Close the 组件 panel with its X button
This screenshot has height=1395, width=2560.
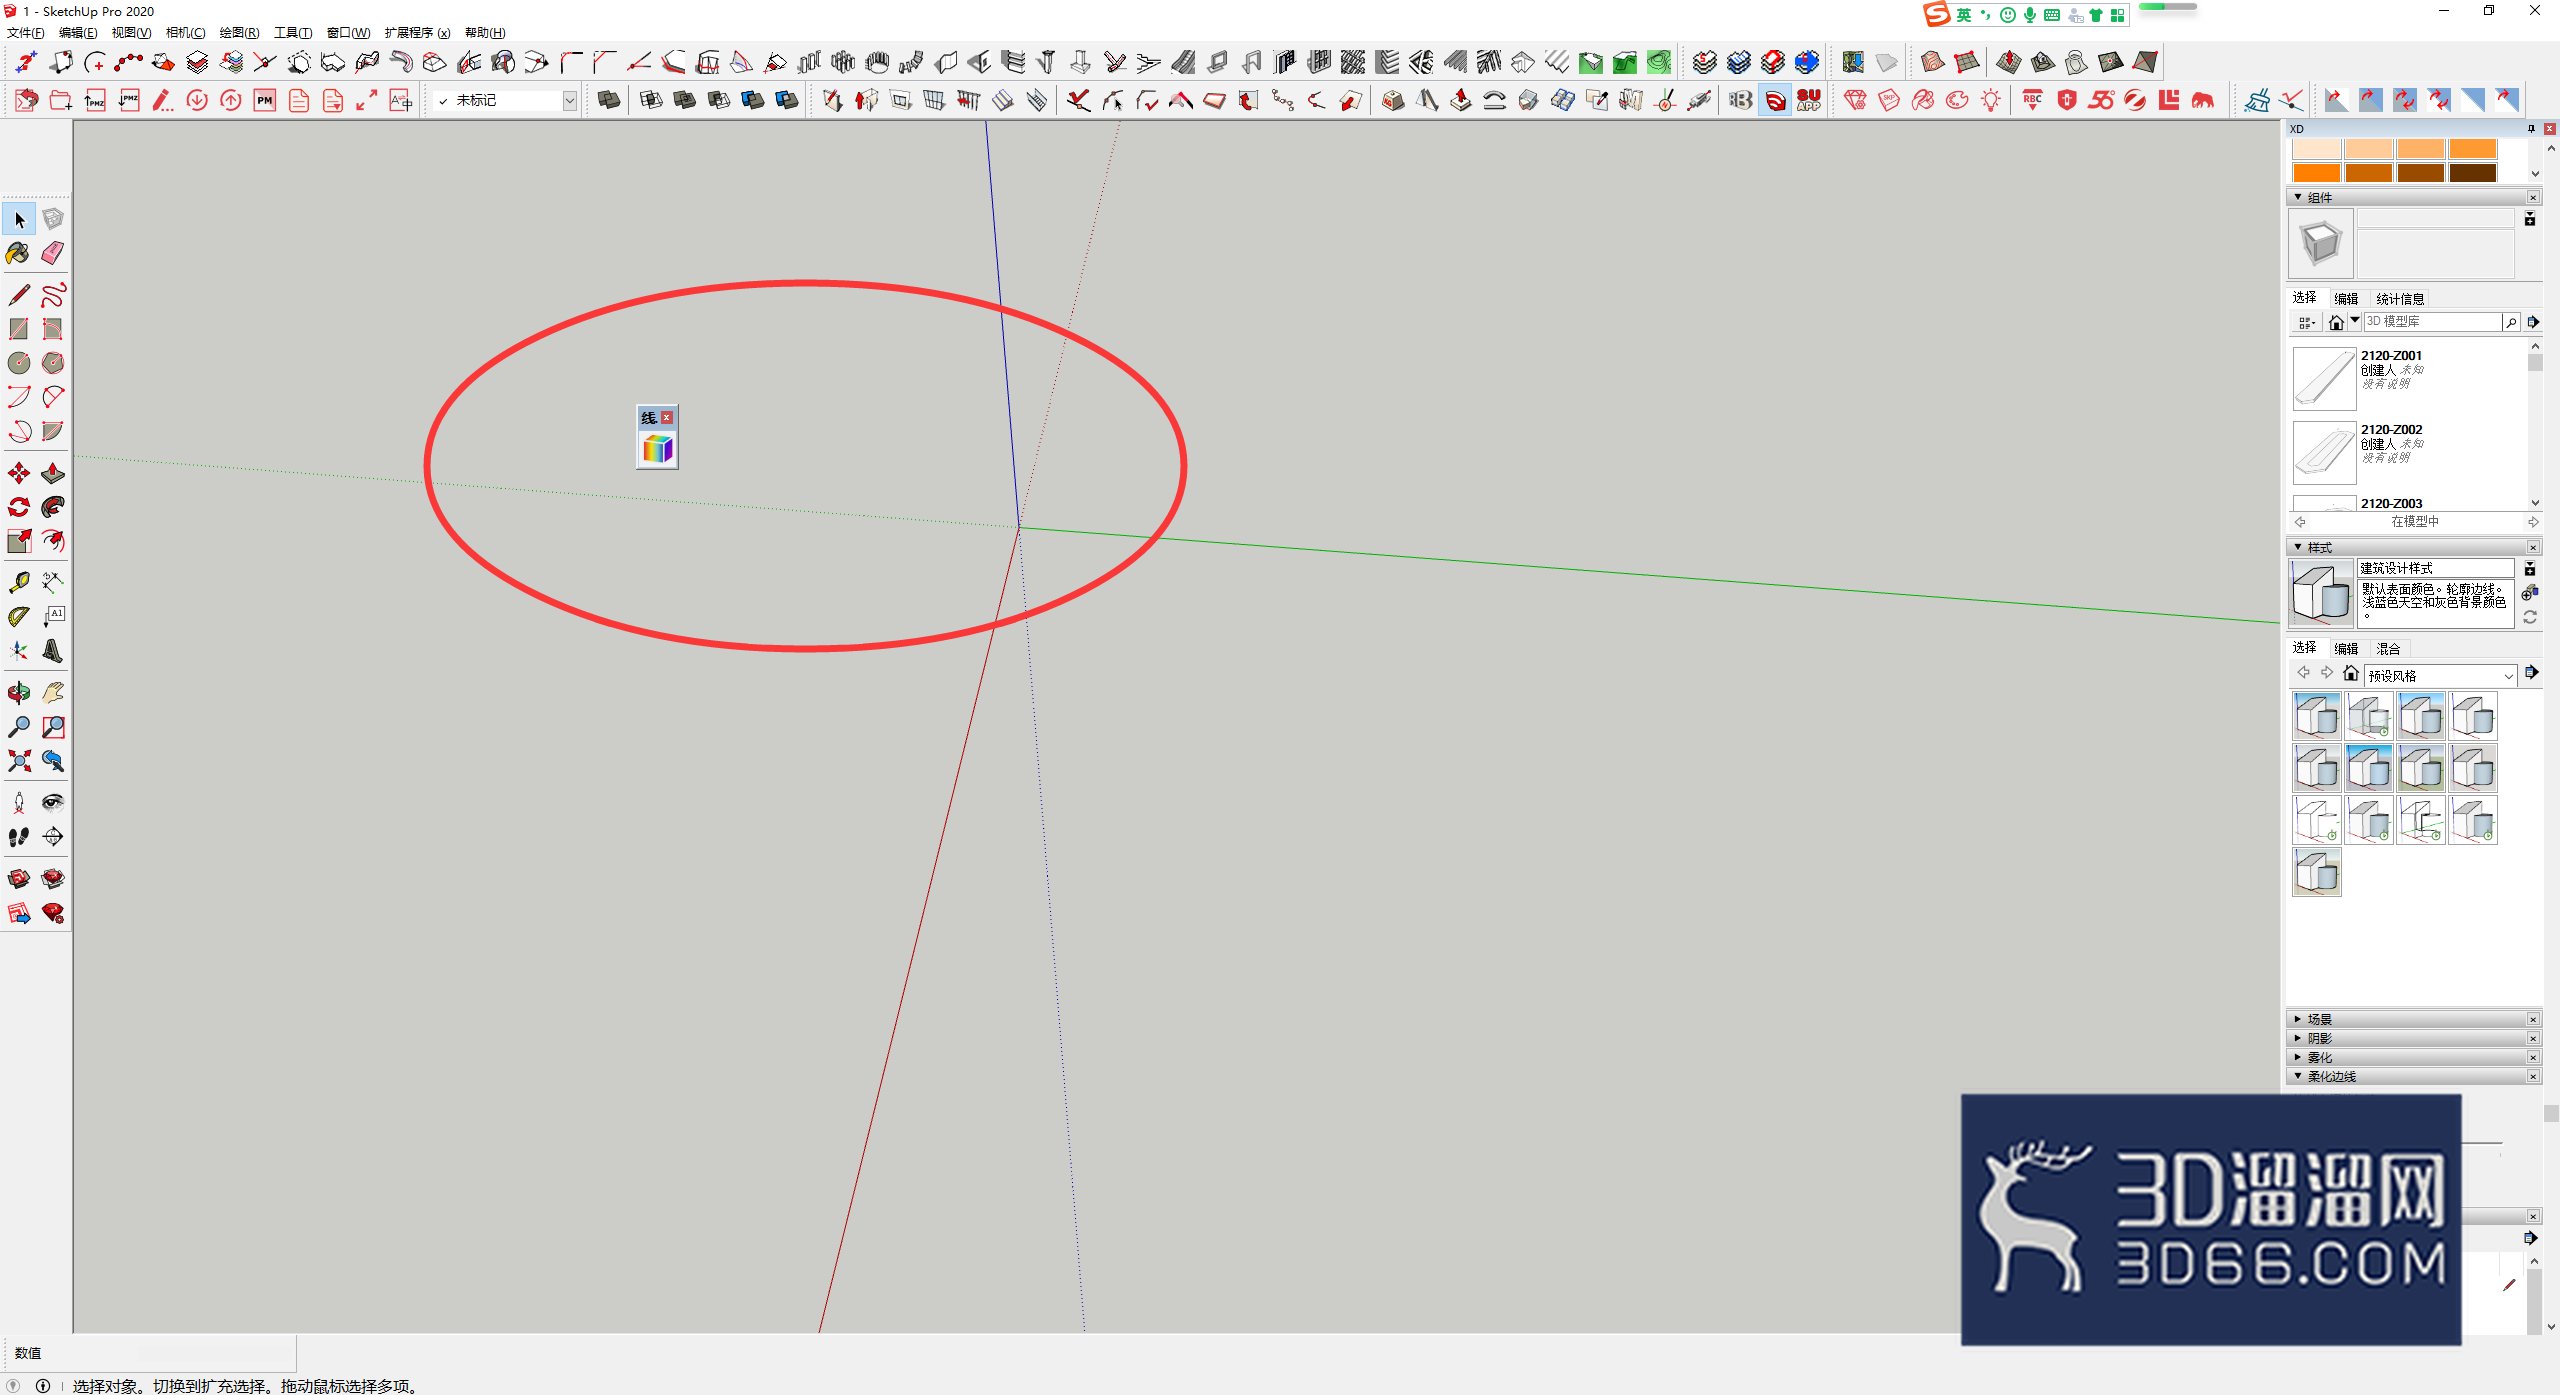[x=2533, y=197]
